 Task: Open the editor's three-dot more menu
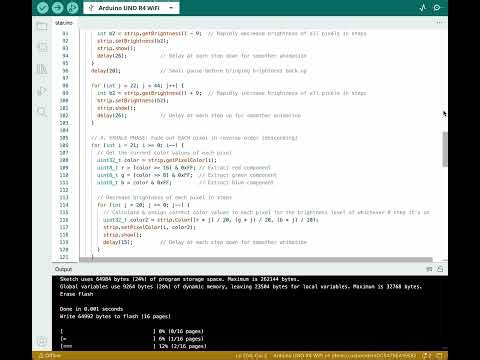[440, 23]
